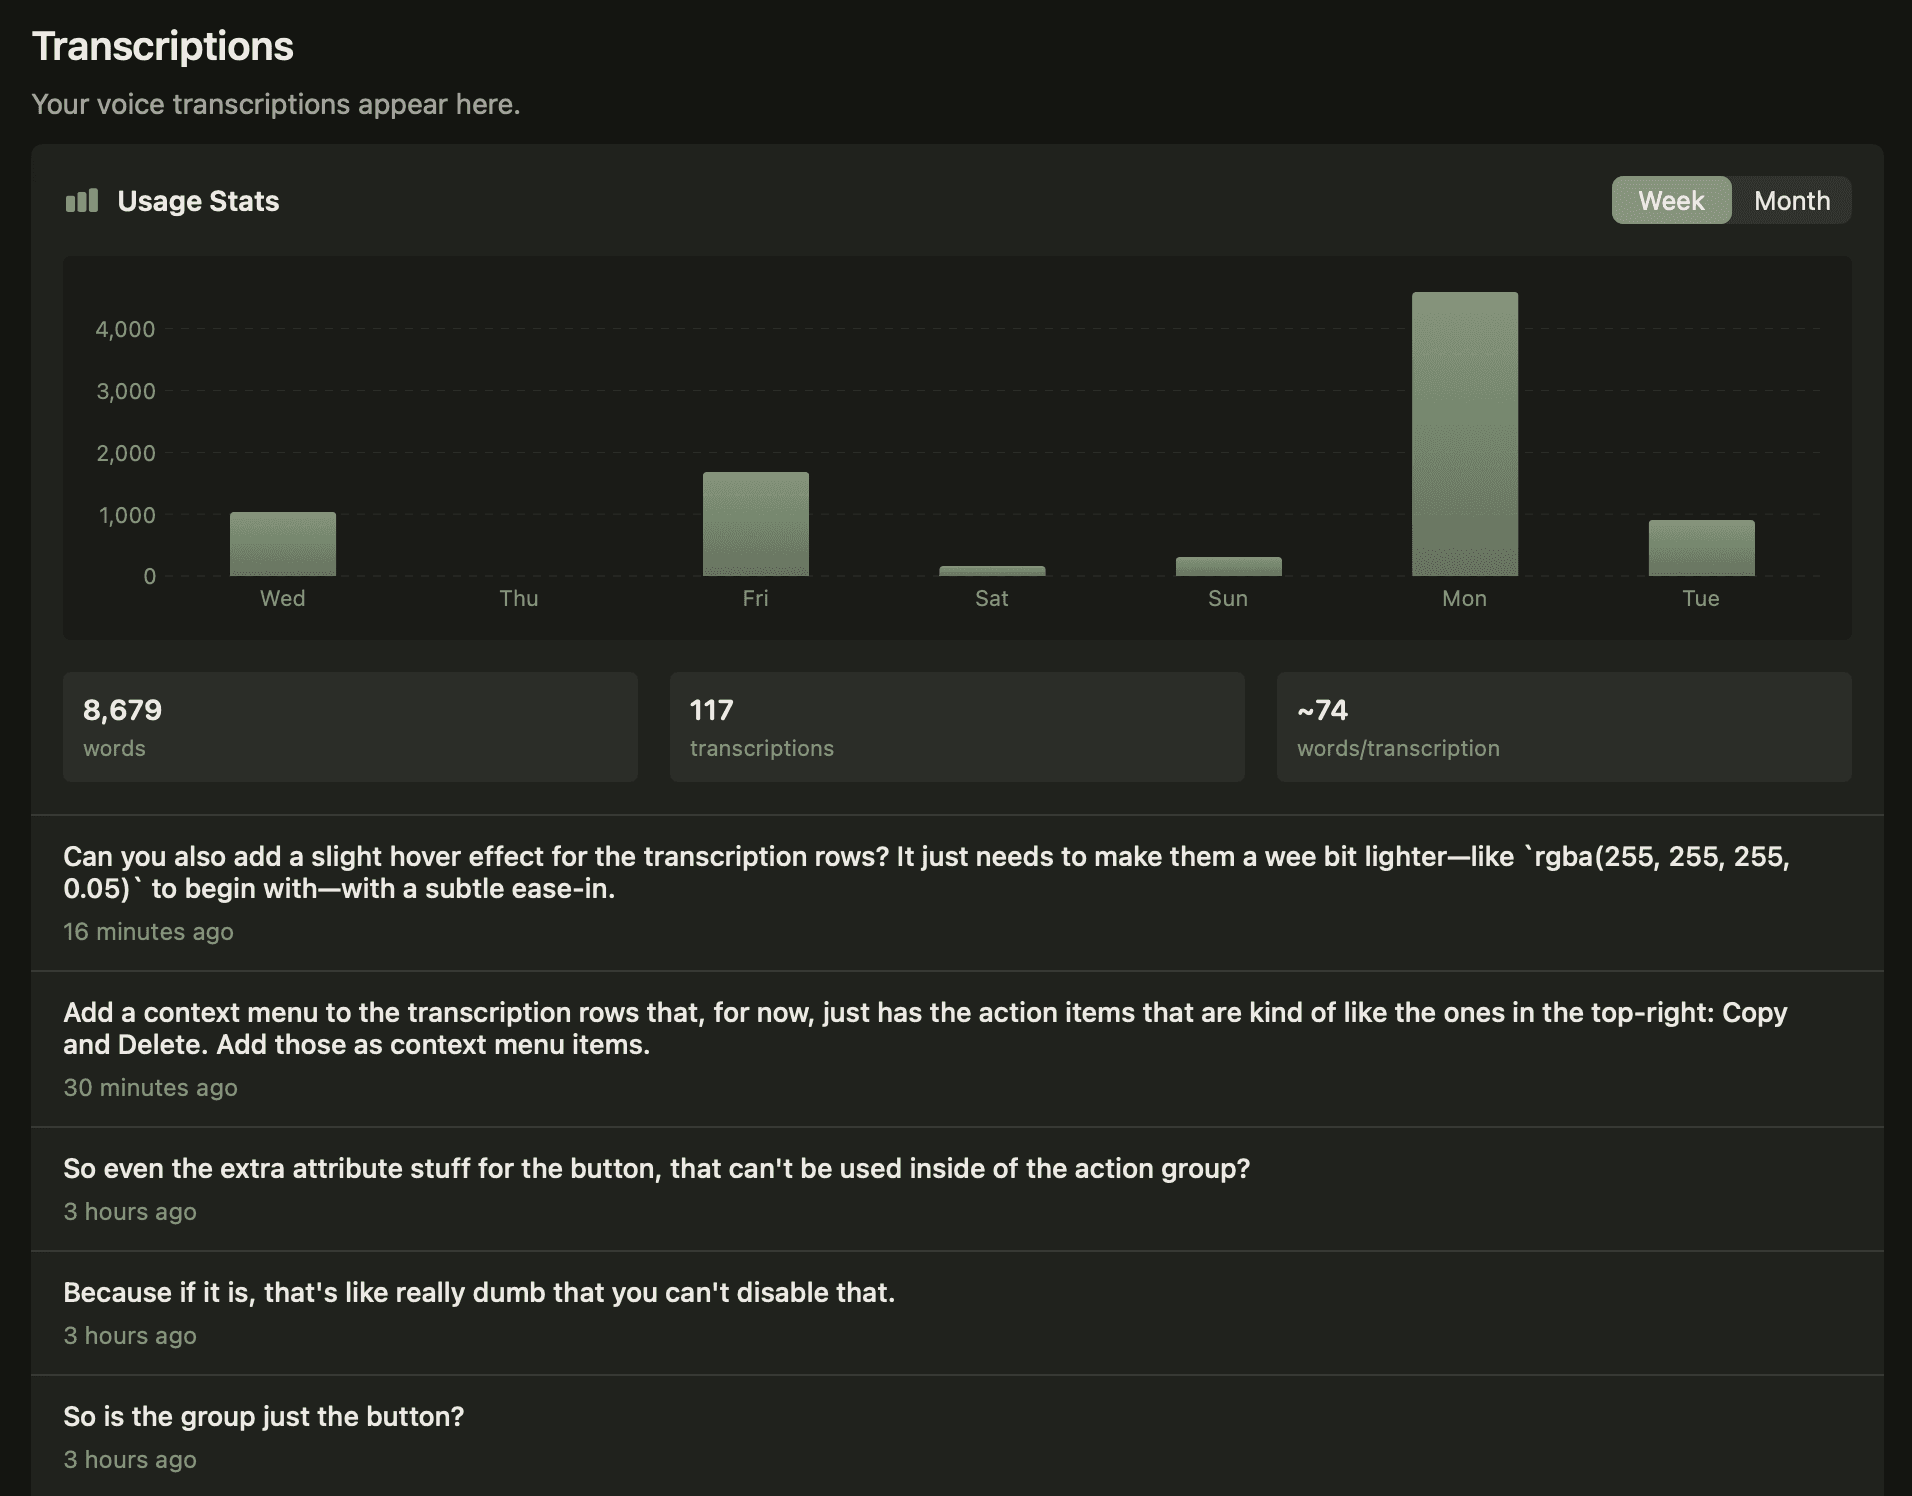Image resolution: width=1912 pixels, height=1496 pixels.
Task: Click the Monday bar in the chart
Action: [1464, 434]
